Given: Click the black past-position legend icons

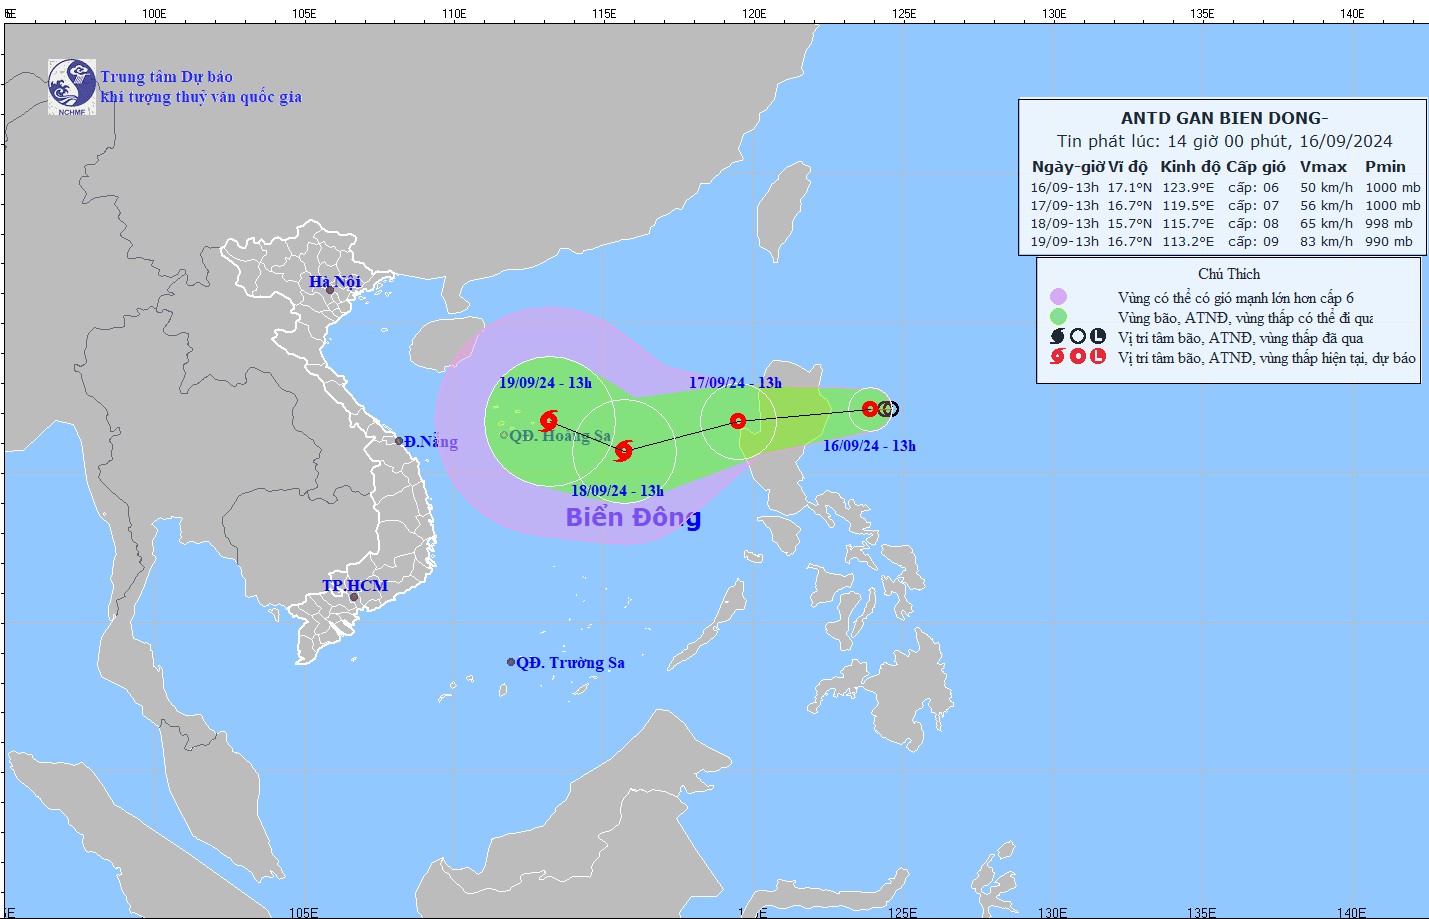Looking at the screenshot, I should (x=1077, y=337).
